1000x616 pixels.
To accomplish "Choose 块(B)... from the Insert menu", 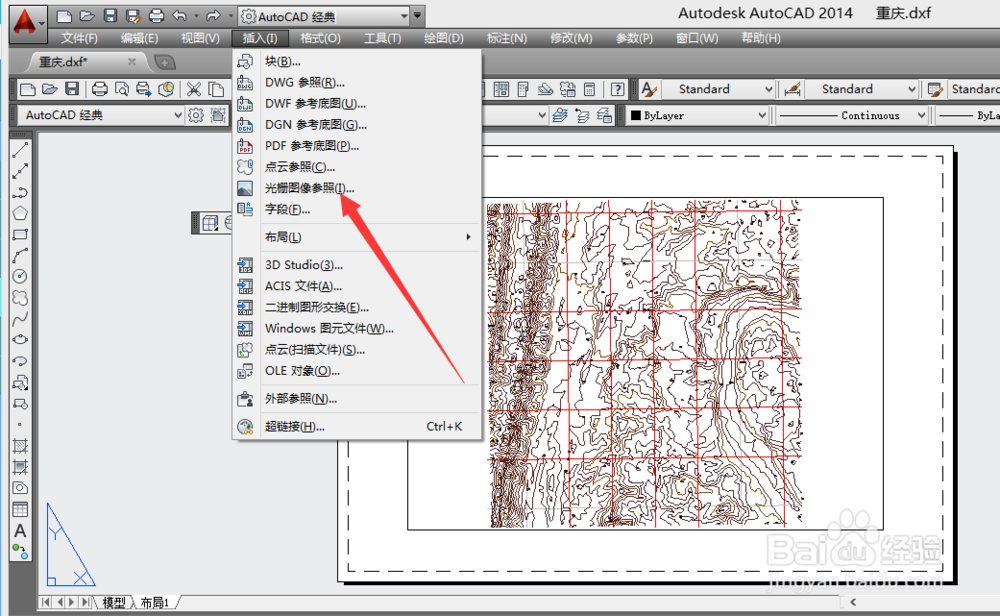I will point(357,61).
